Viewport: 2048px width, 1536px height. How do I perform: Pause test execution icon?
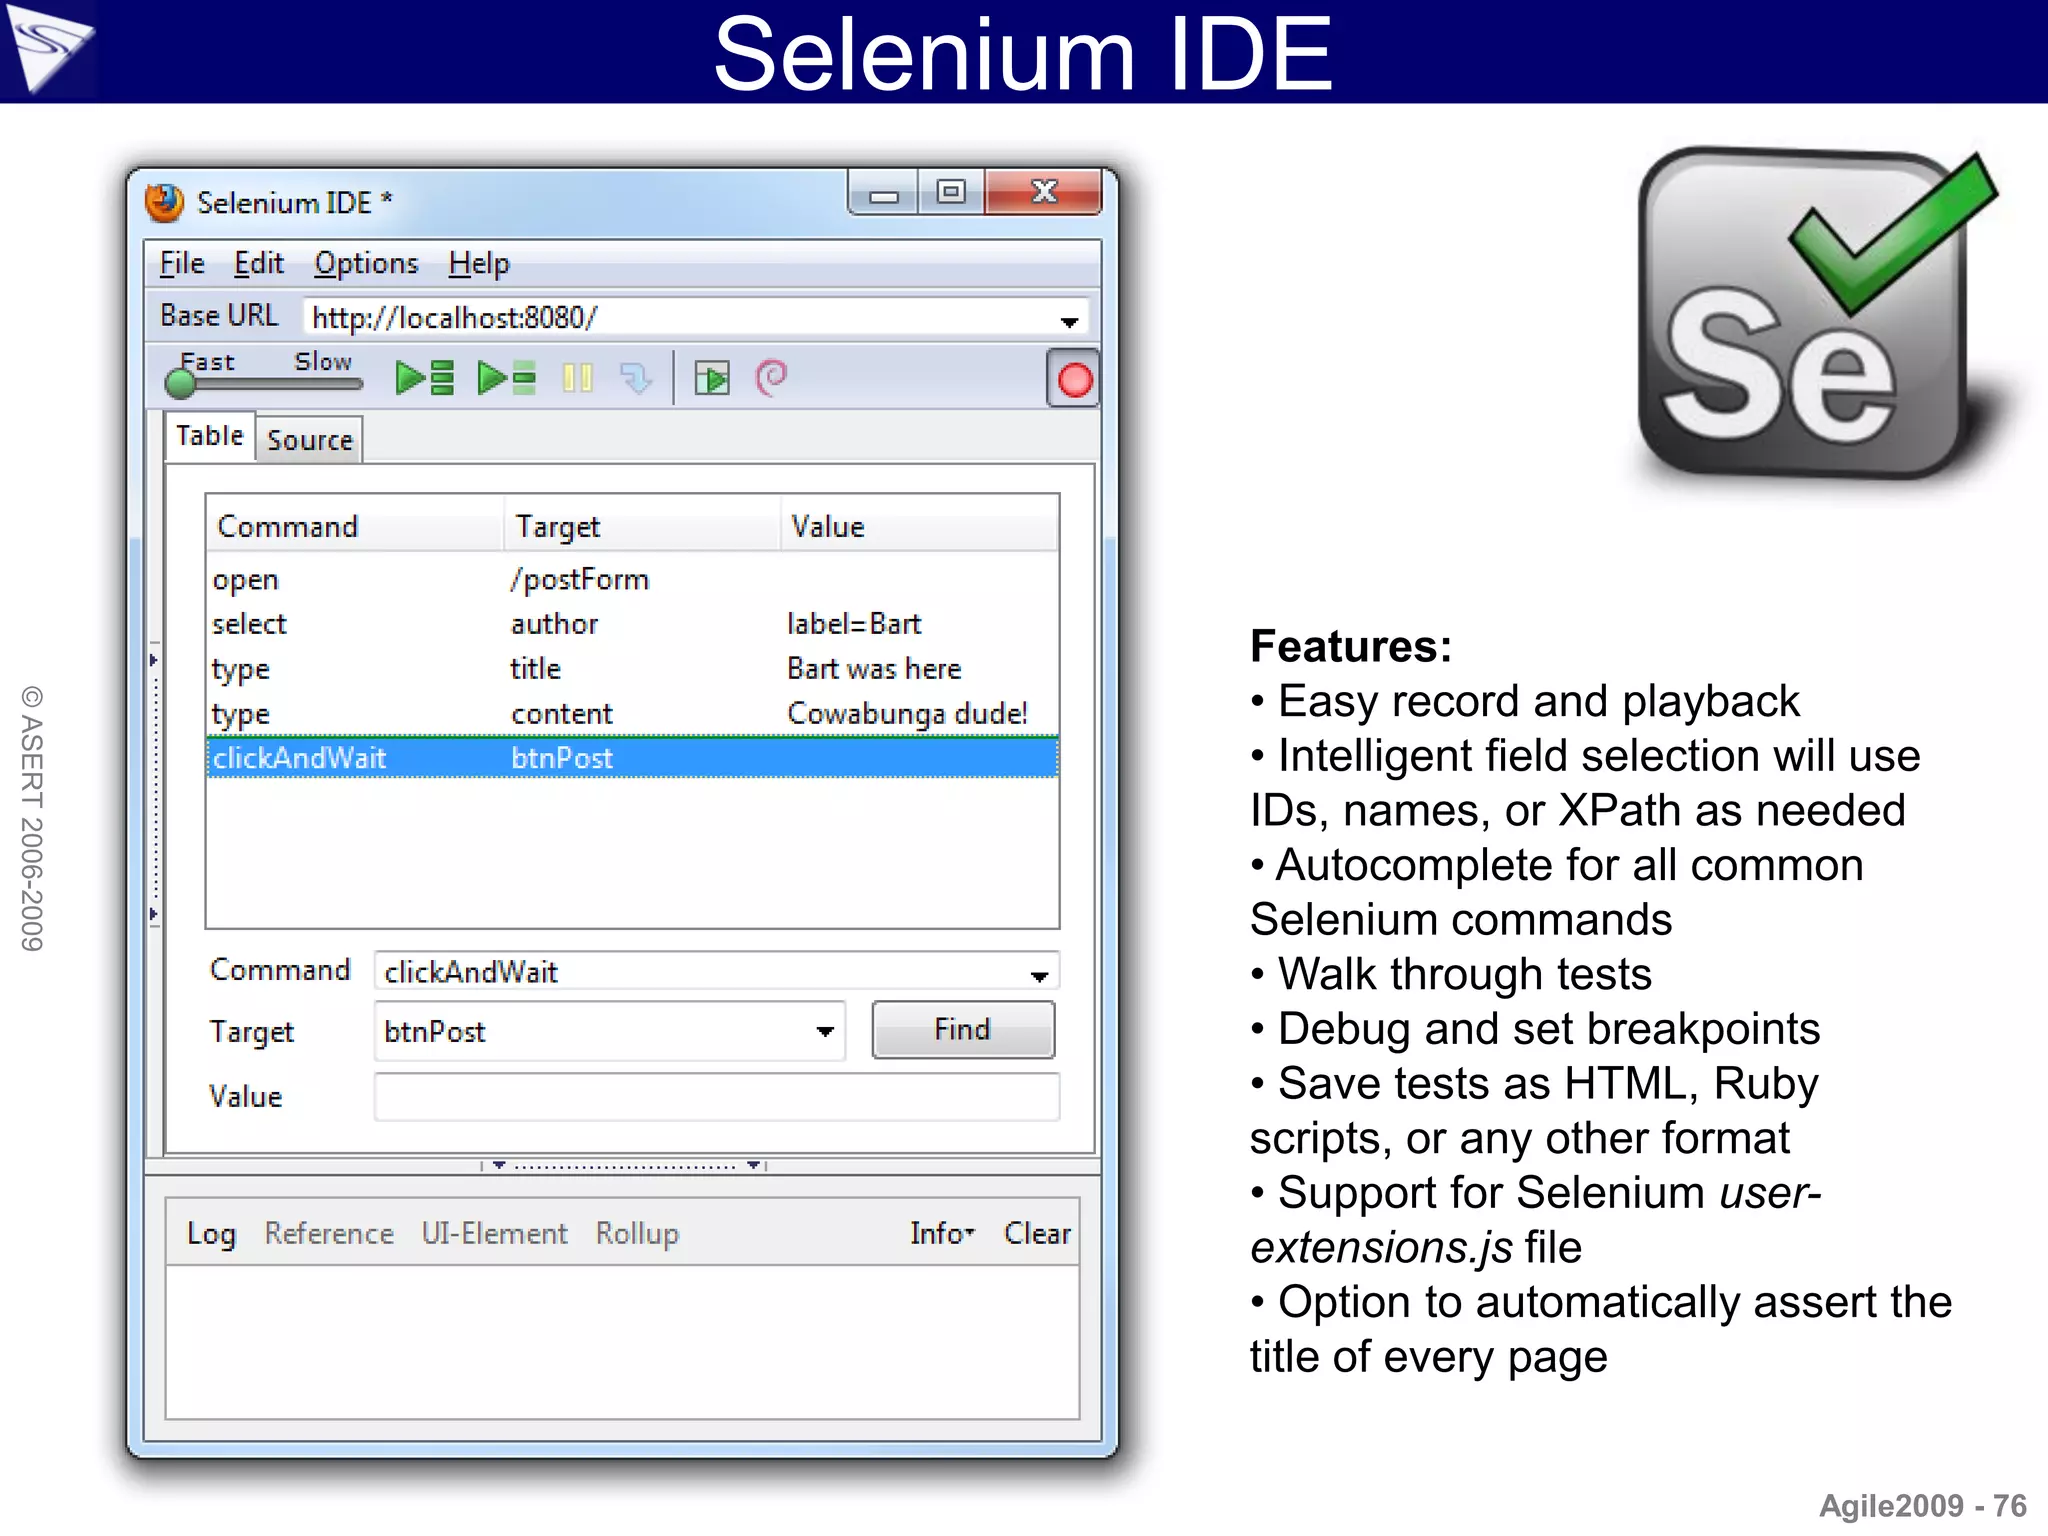point(578,378)
